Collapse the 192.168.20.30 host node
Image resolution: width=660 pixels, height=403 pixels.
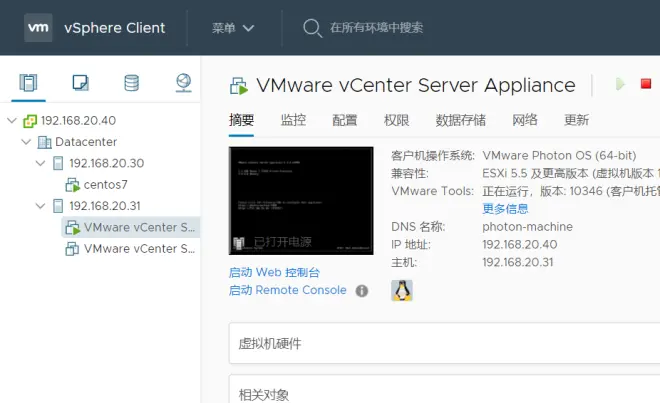pos(40,163)
